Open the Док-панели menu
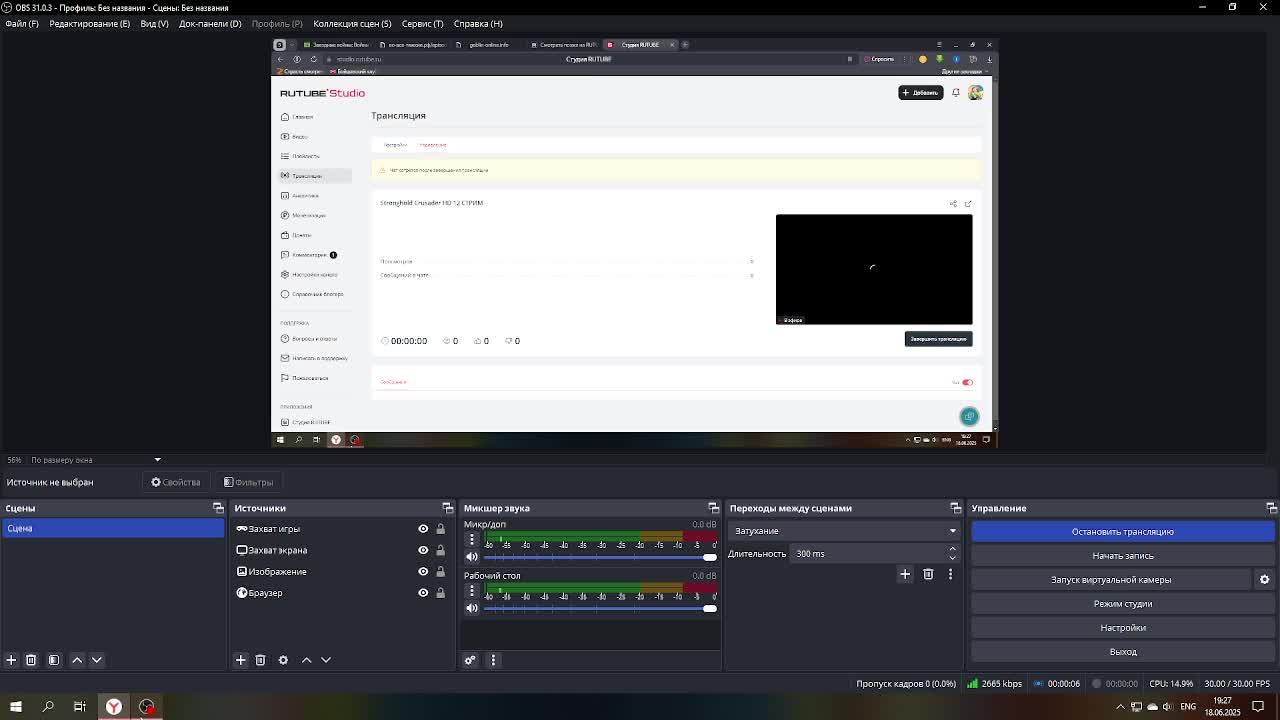Image resolution: width=1280 pixels, height=720 pixels. [210, 23]
